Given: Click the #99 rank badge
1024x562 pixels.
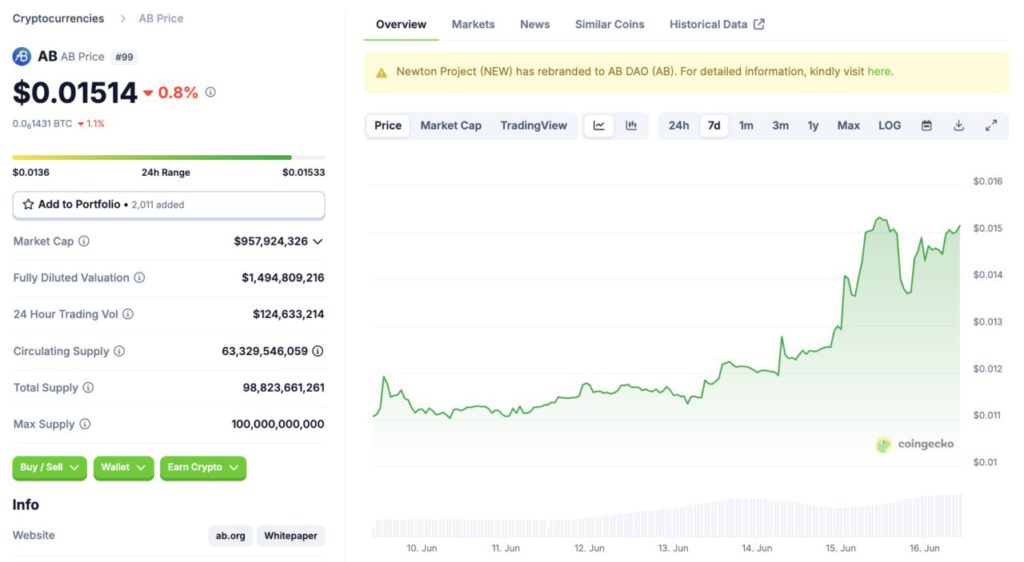Looking at the screenshot, I should (x=124, y=57).
